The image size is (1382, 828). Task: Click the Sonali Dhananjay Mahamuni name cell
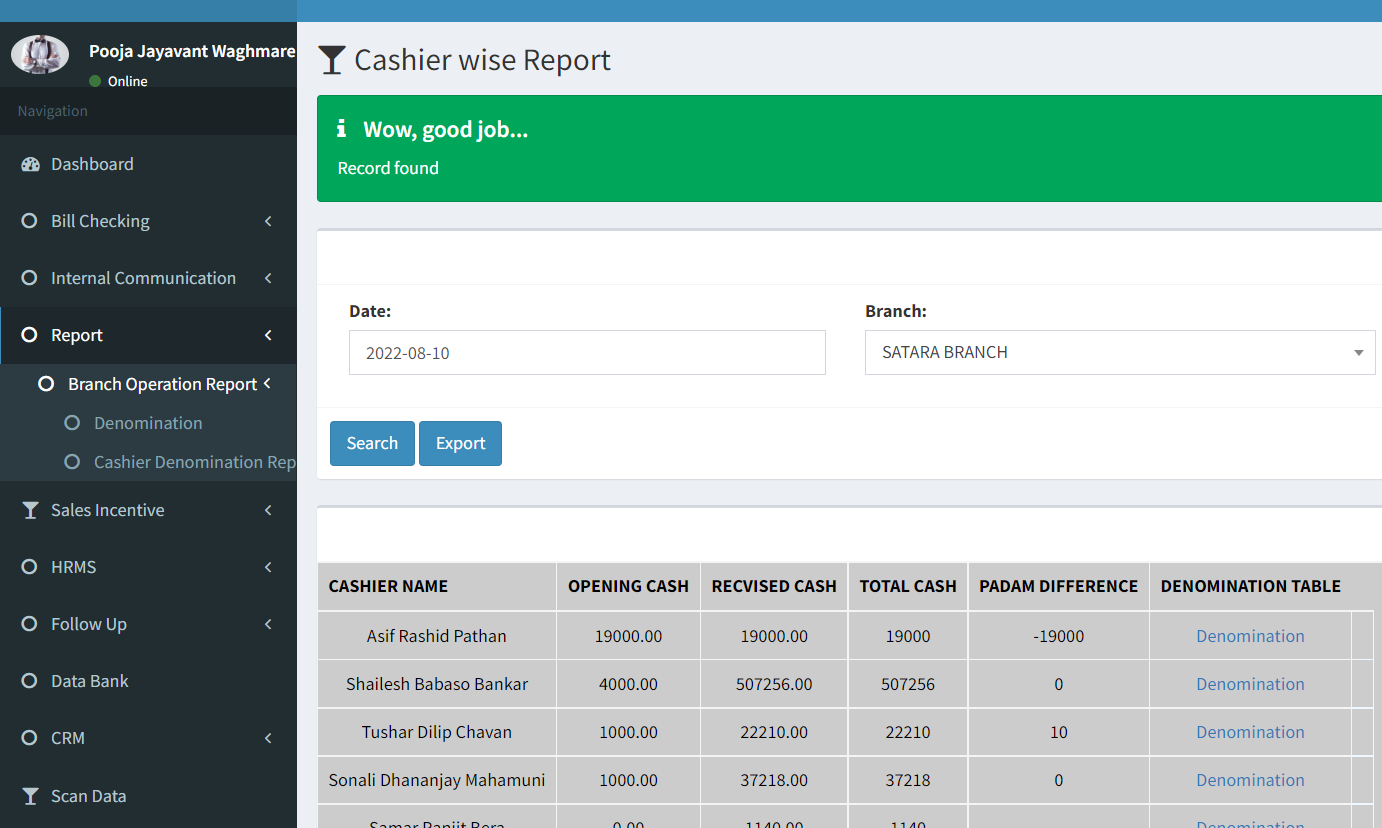click(437, 780)
